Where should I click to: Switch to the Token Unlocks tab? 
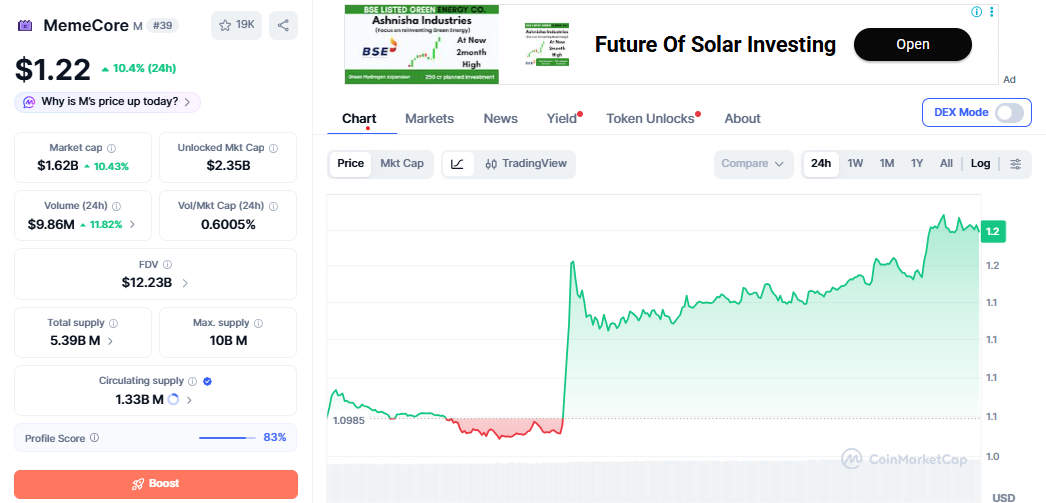(x=650, y=119)
